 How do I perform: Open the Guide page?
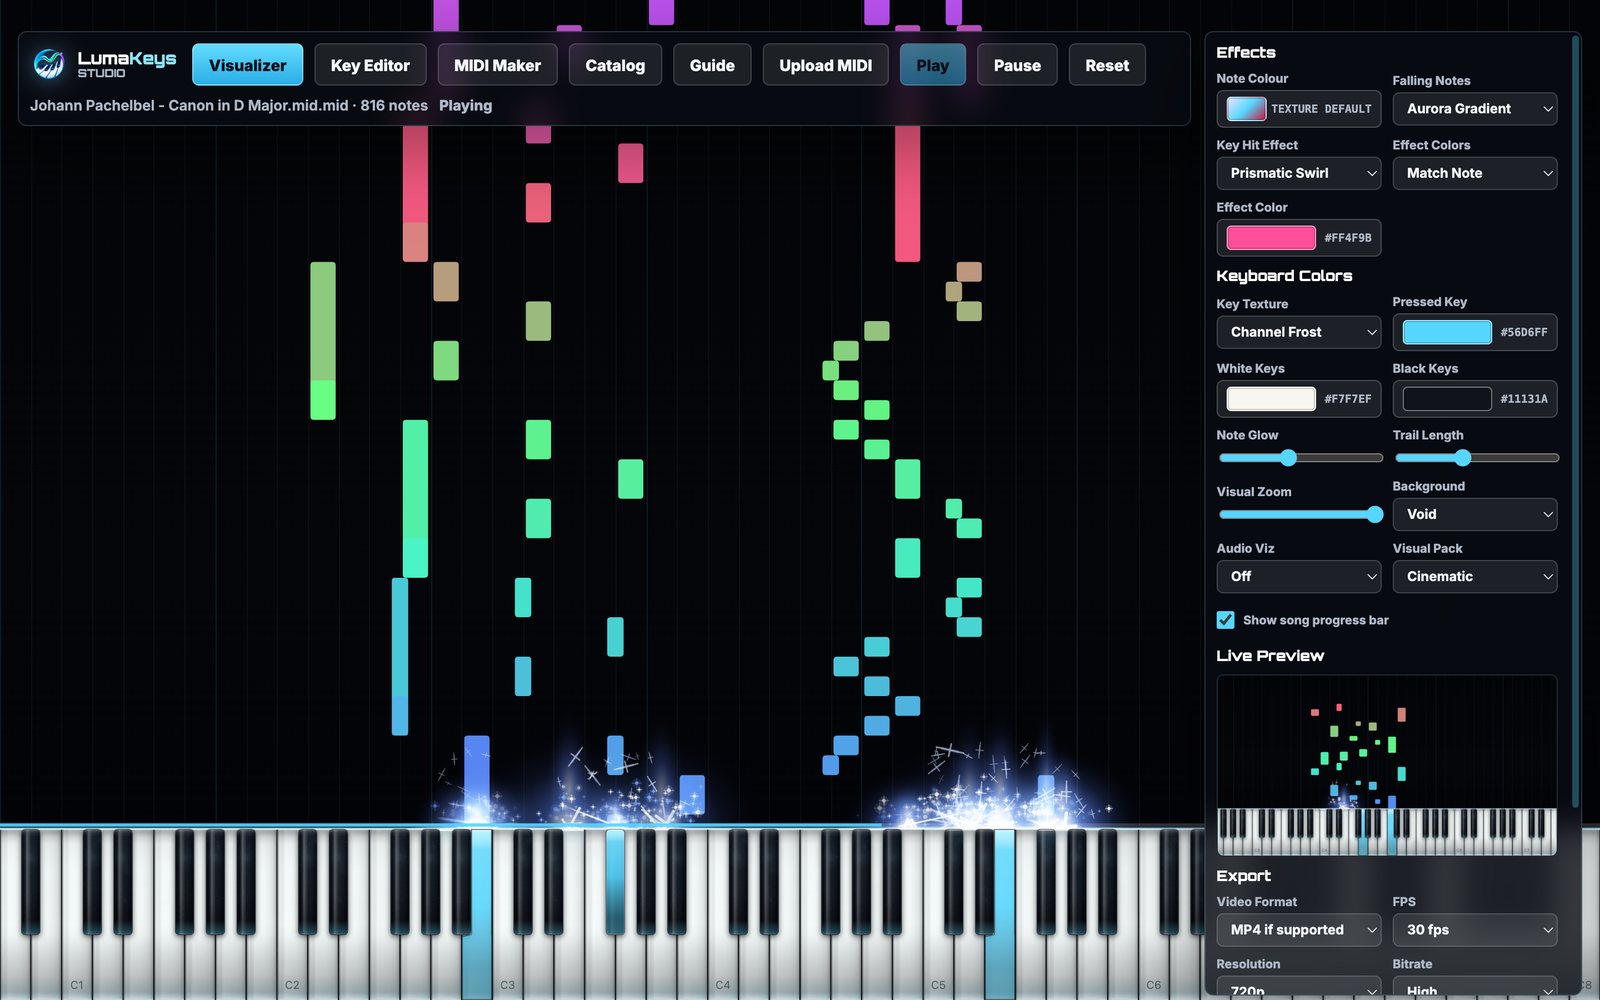pos(712,65)
